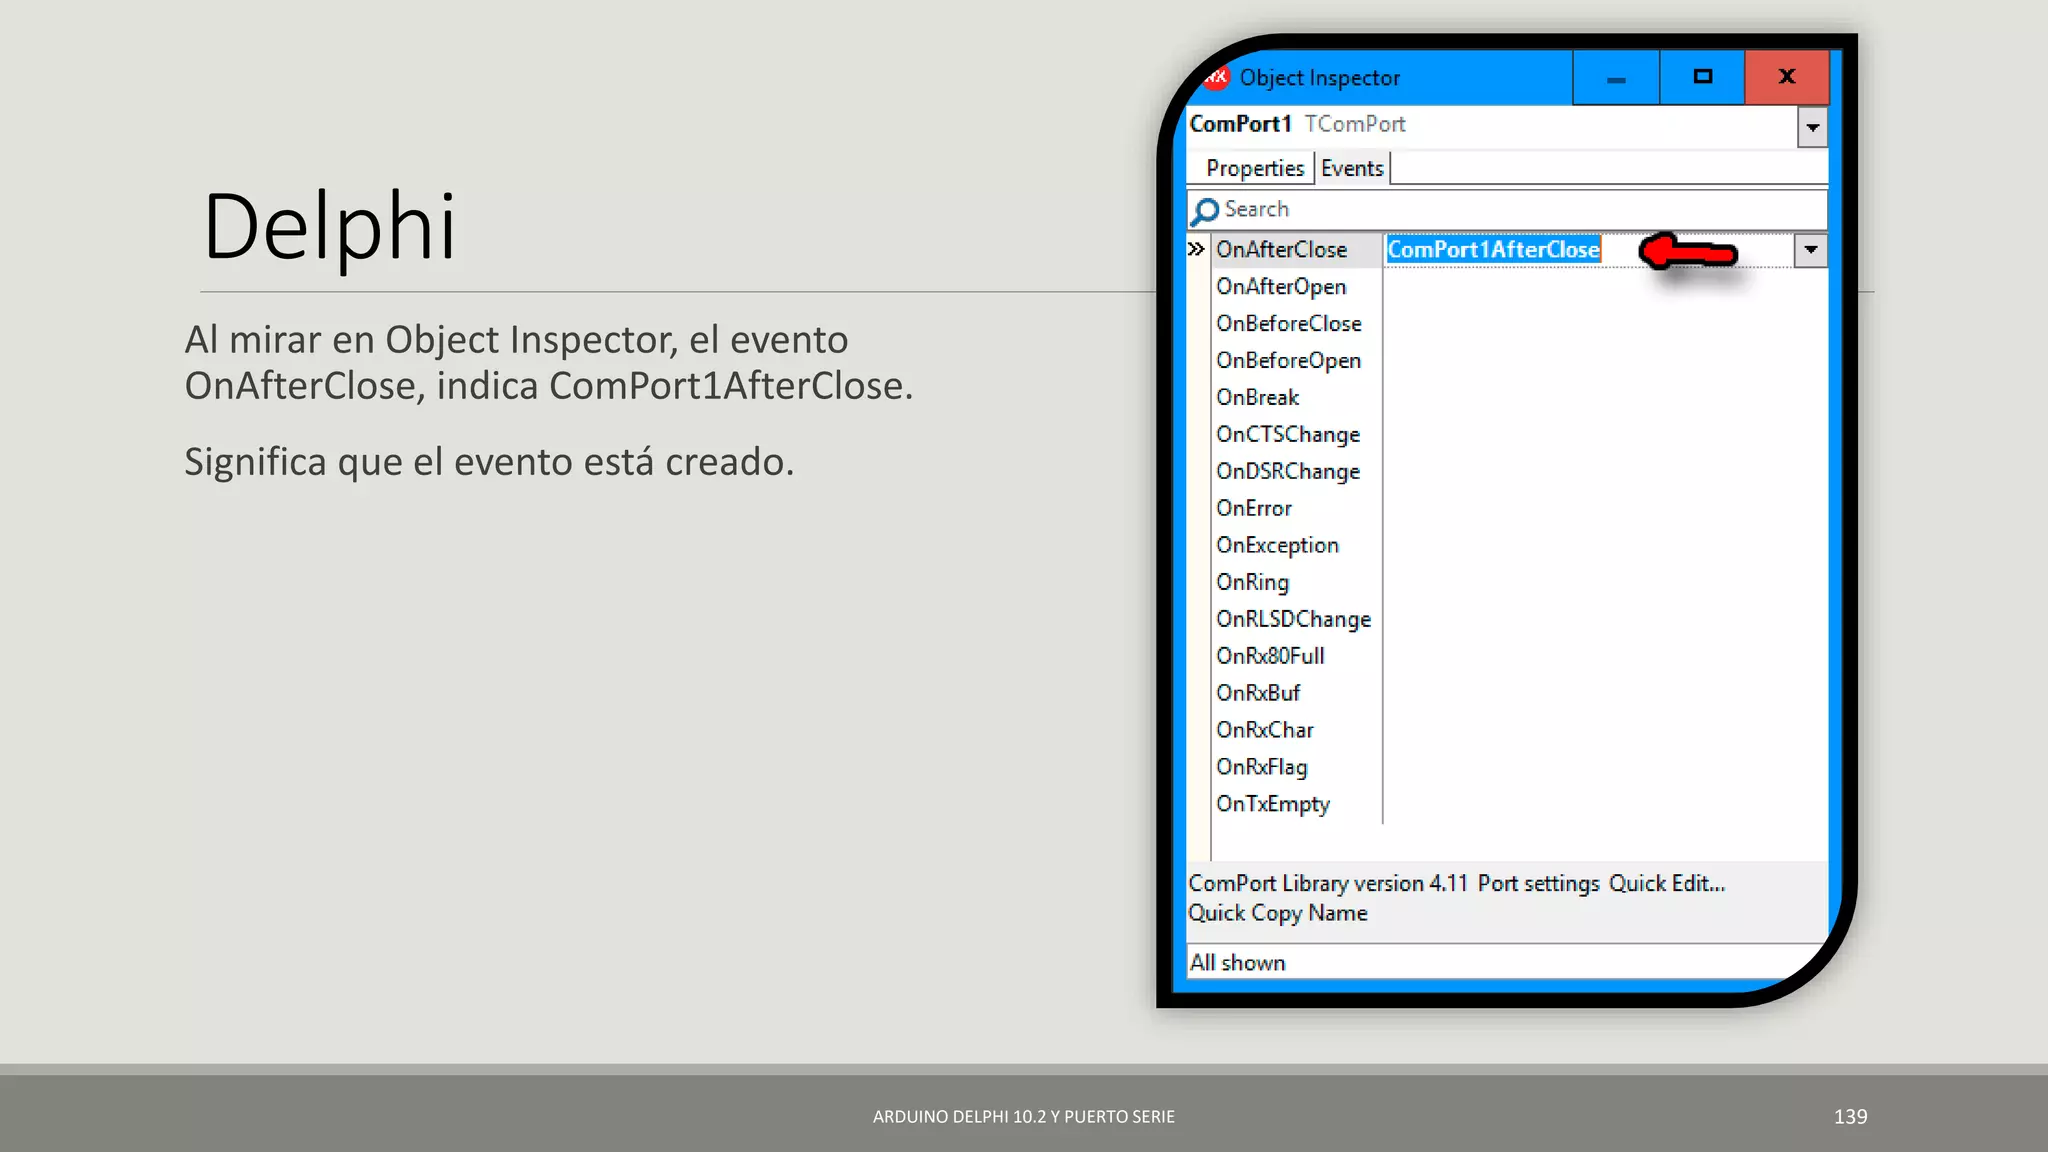Open the OnAfterClose event handler dropdown
Screen dimensions: 2048x1152
coord(1810,250)
